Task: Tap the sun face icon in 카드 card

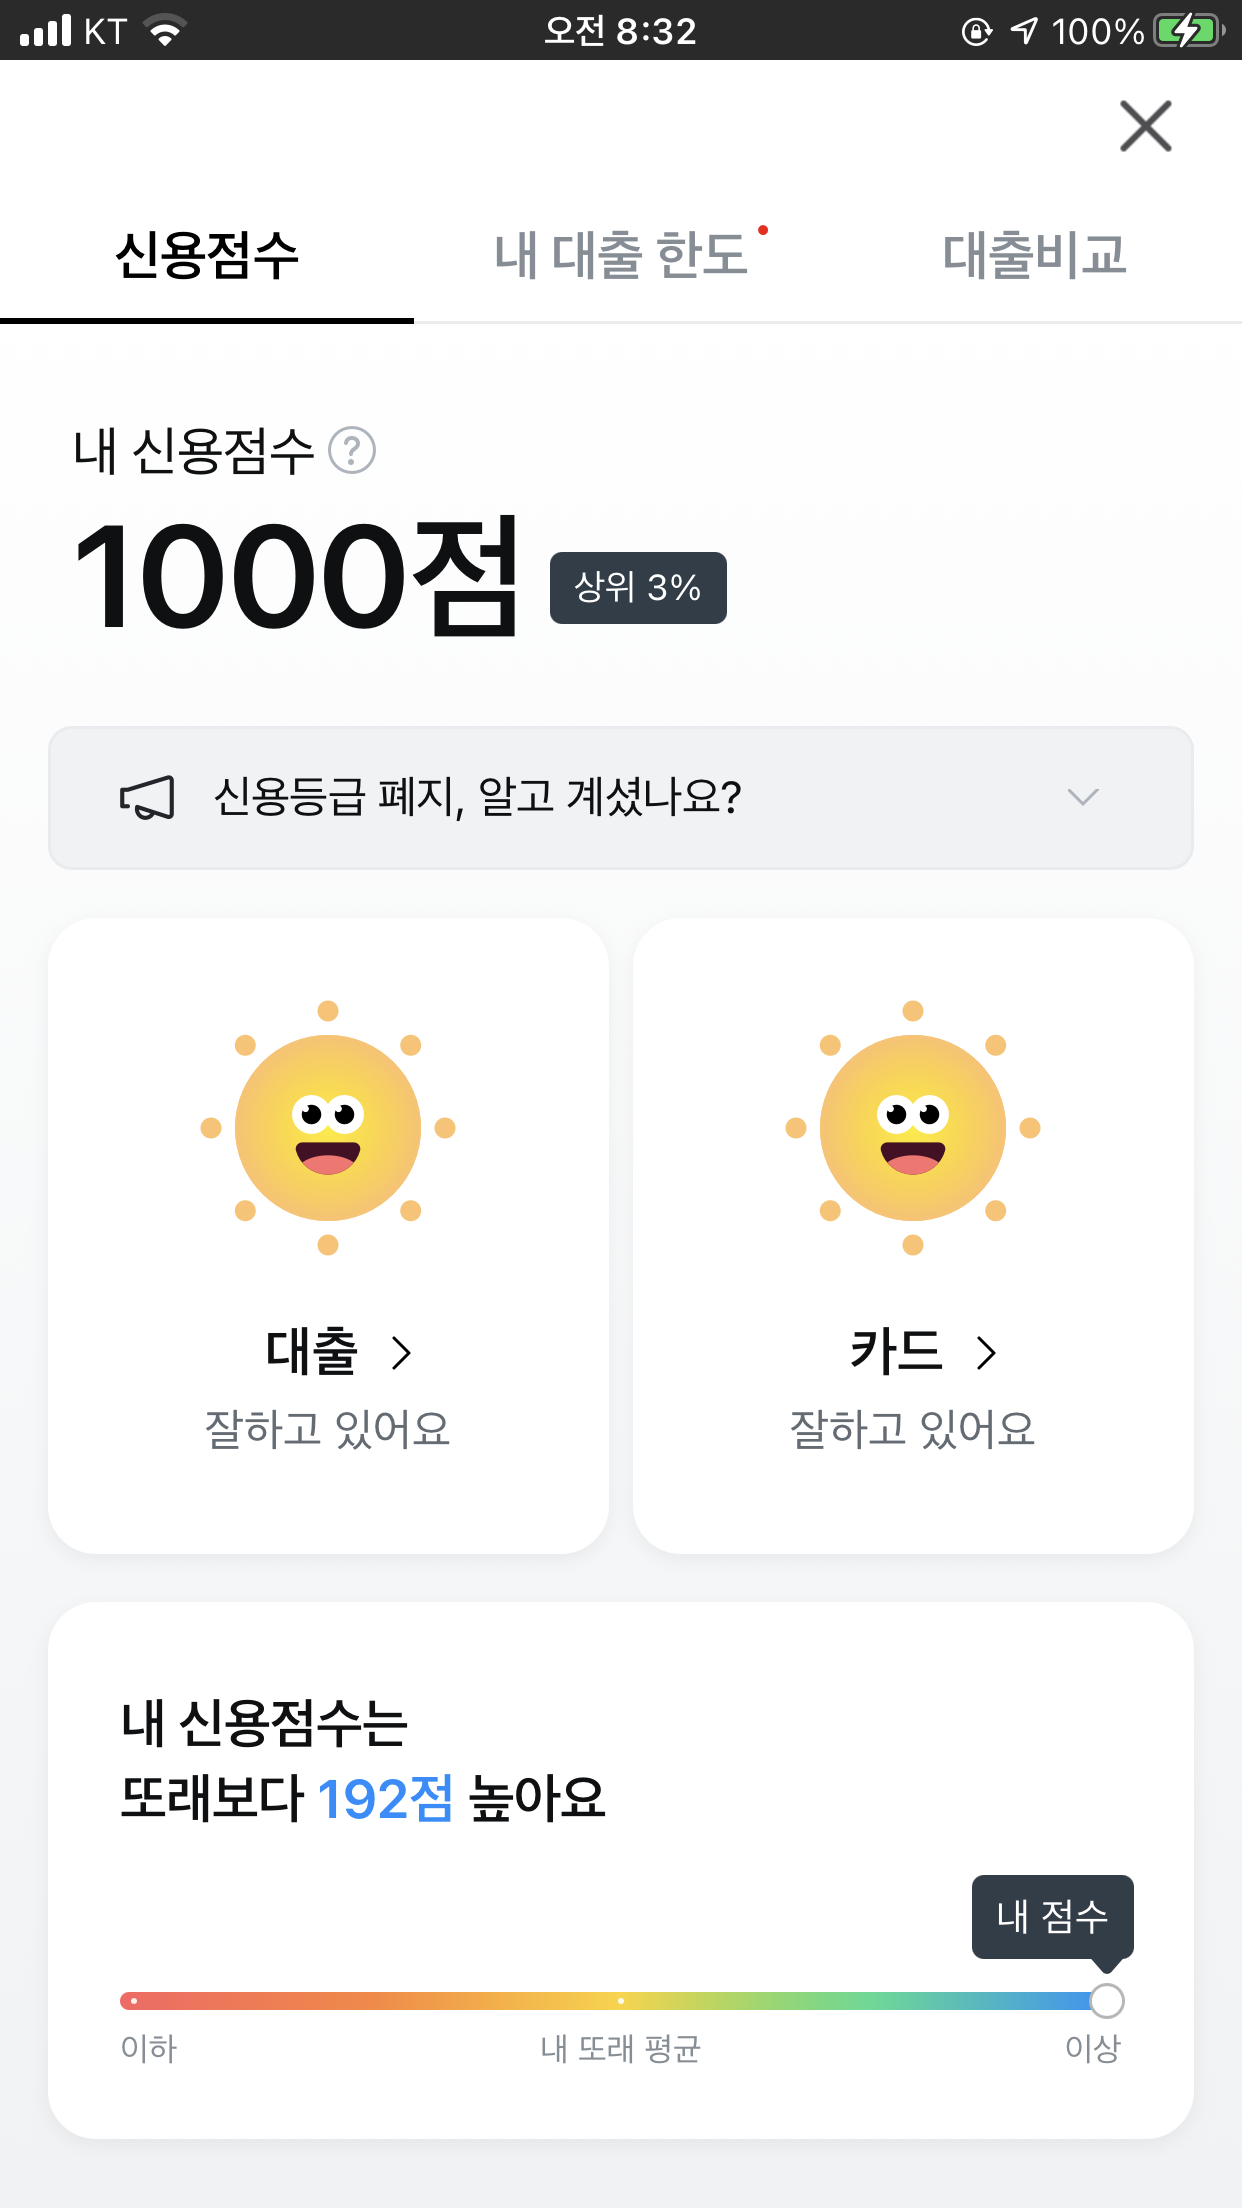Action: tap(913, 1128)
